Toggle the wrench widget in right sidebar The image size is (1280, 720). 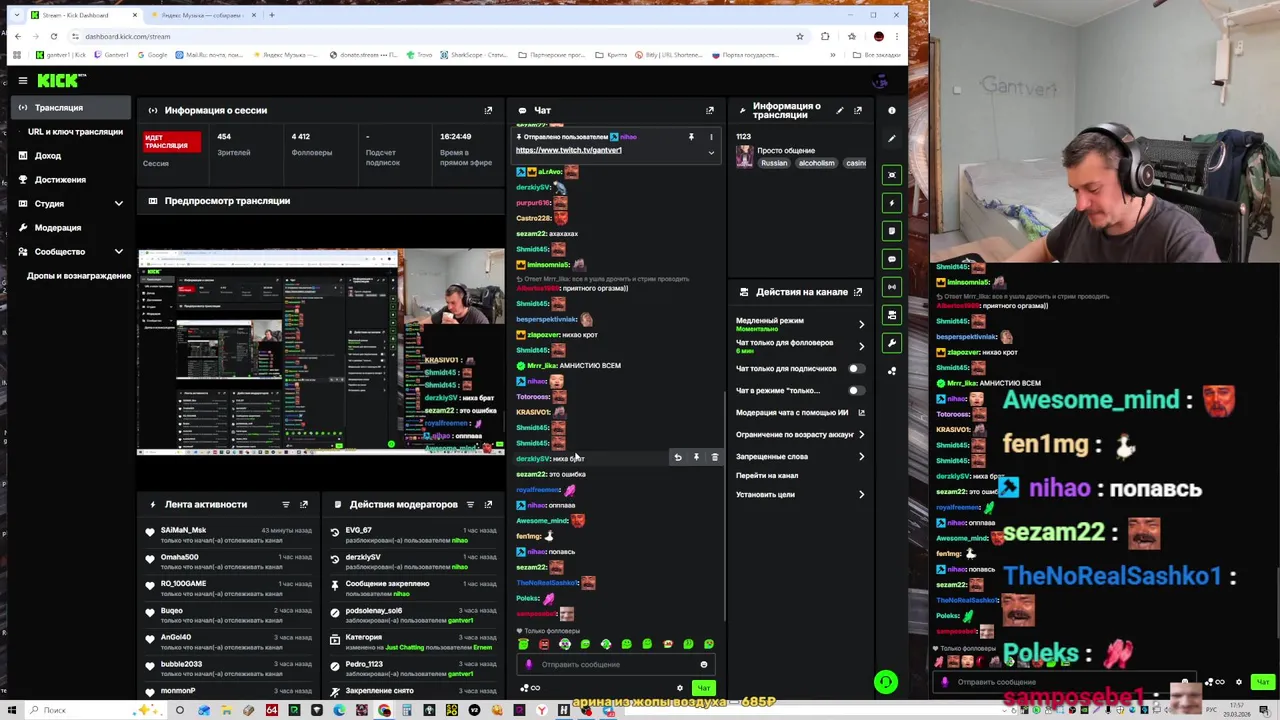click(892, 343)
